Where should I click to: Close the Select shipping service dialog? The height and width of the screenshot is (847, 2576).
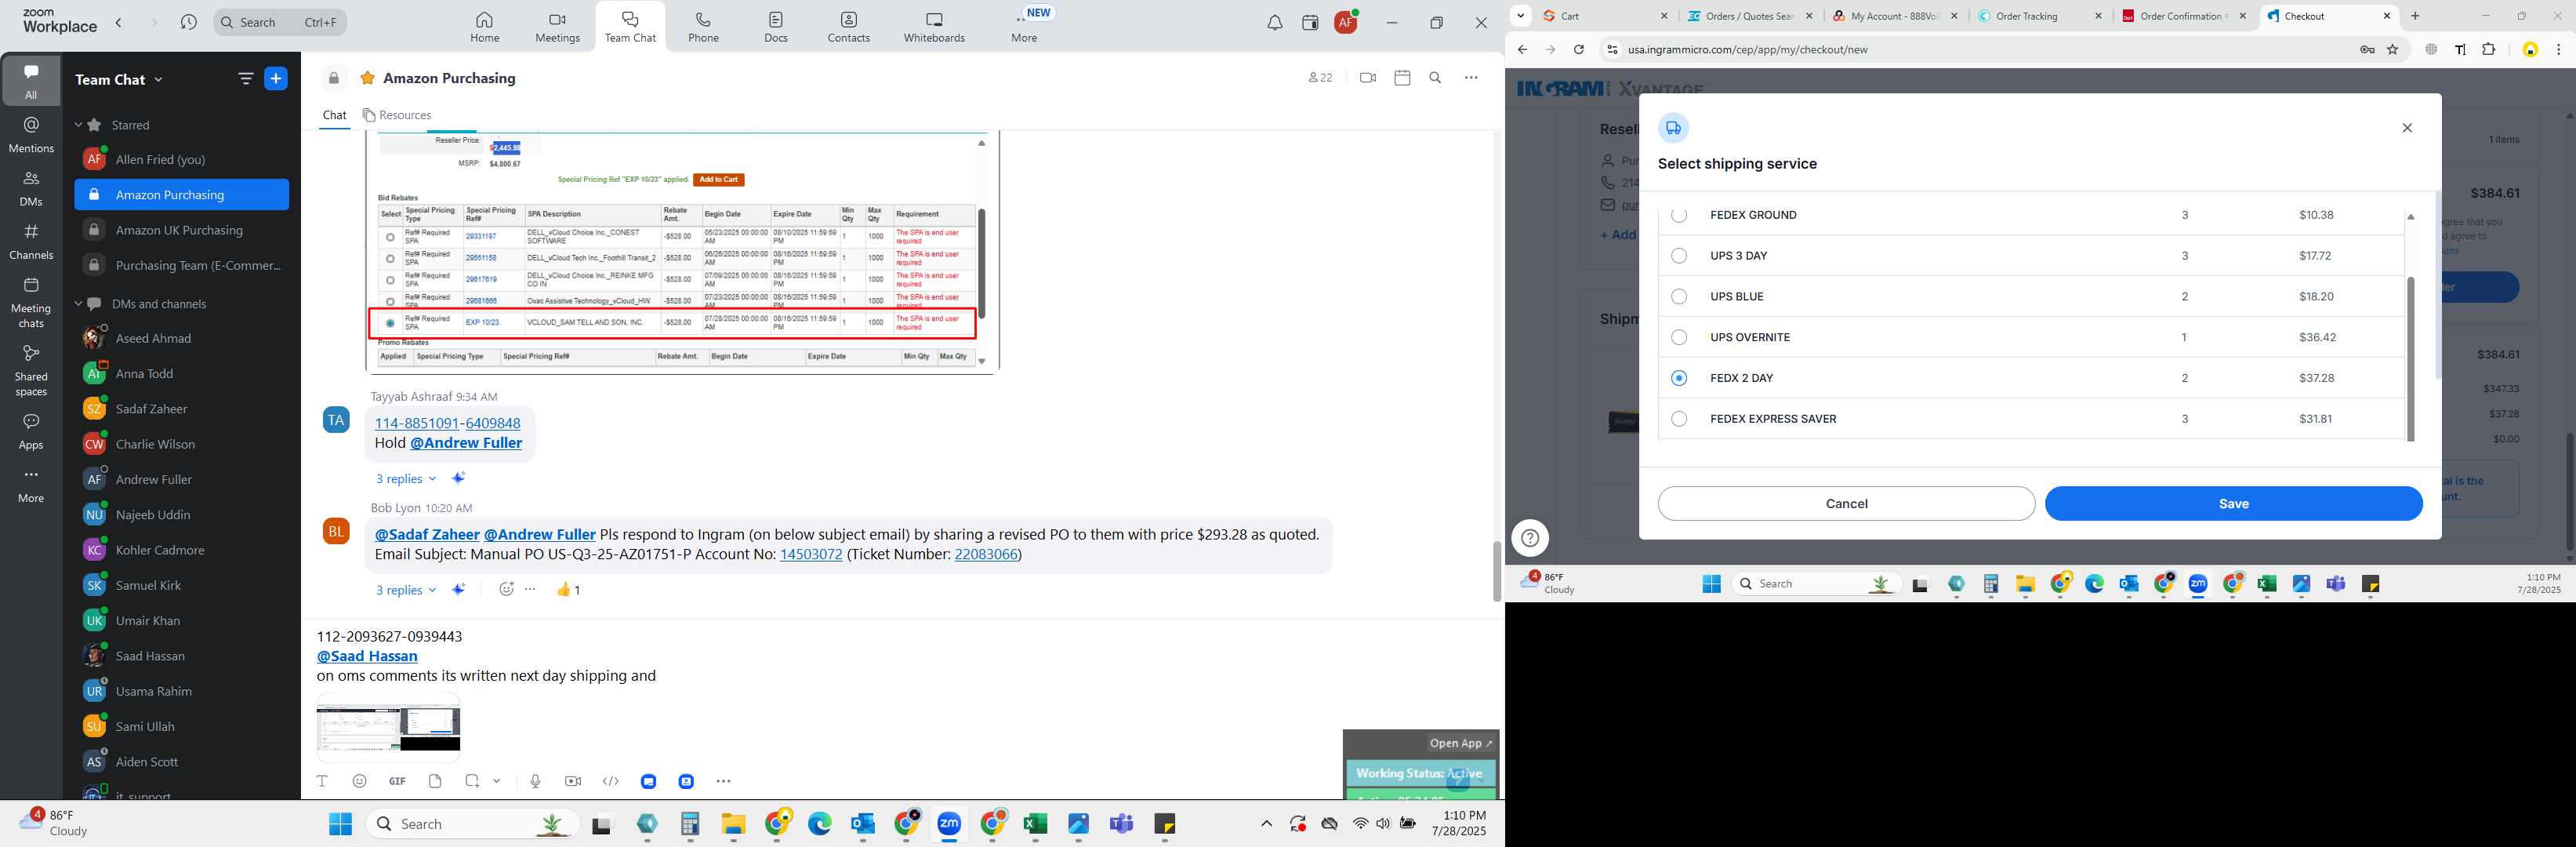2407,128
